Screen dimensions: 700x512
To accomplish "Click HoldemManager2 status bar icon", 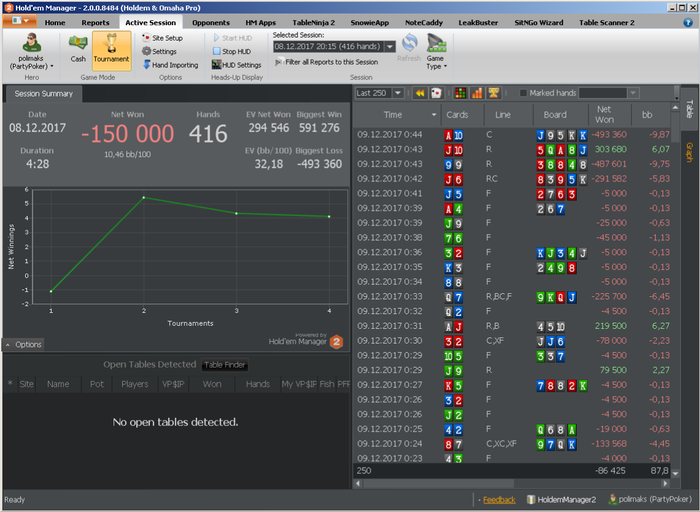I will click(x=531, y=500).
